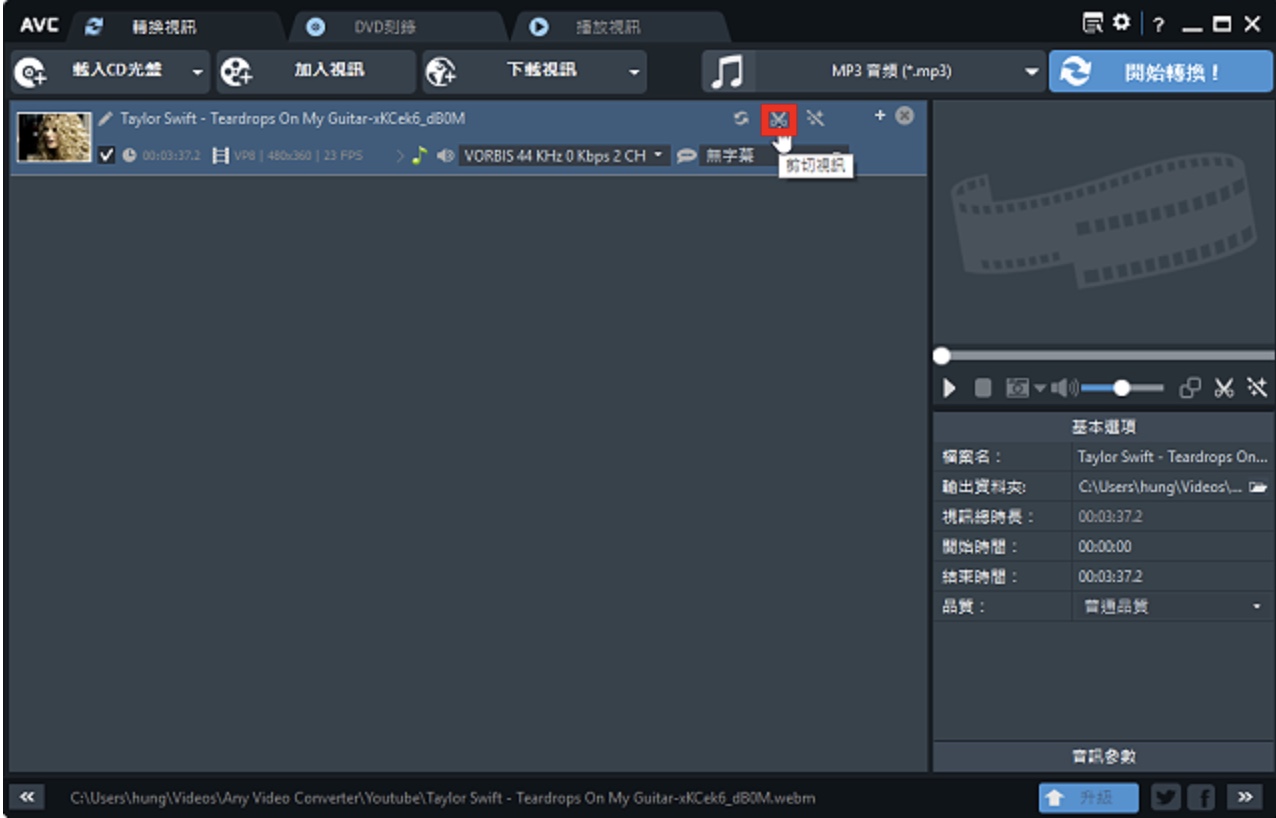1276x818 pixels.
Task: Click the magic wand icon under the preview
Action: coord(1258,388)
